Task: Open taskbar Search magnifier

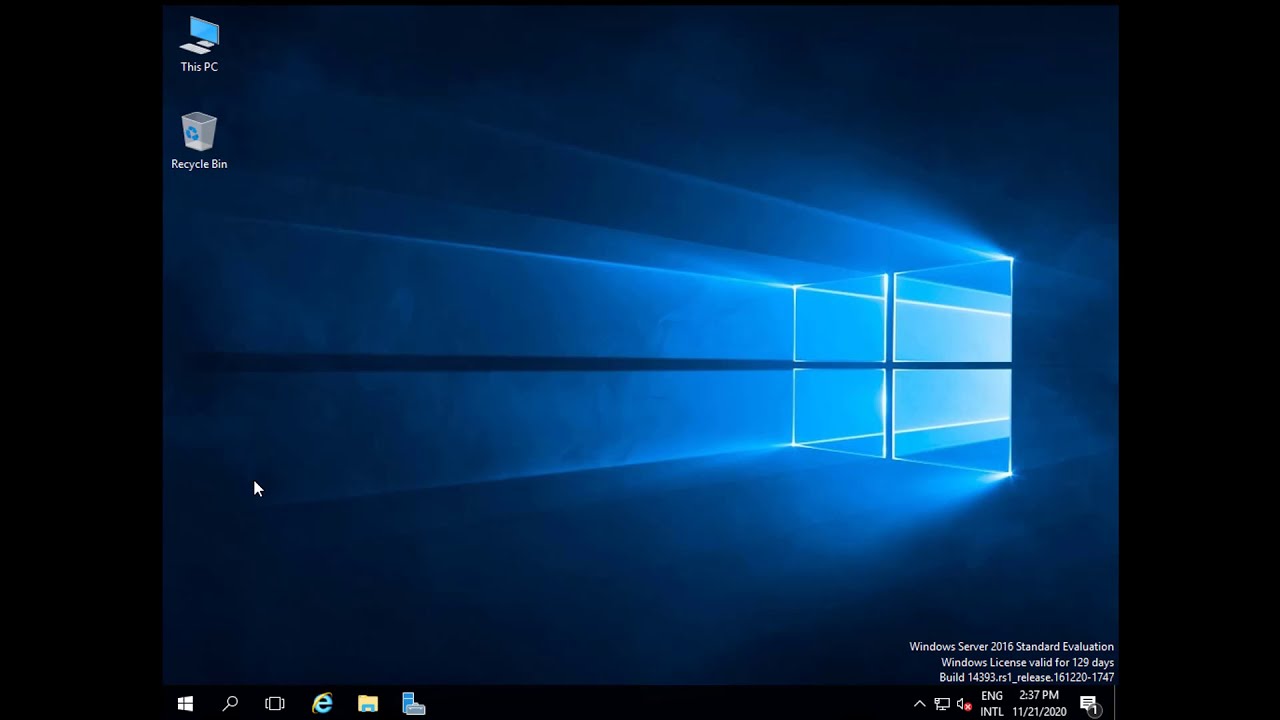Action: (x=230, y=704)
